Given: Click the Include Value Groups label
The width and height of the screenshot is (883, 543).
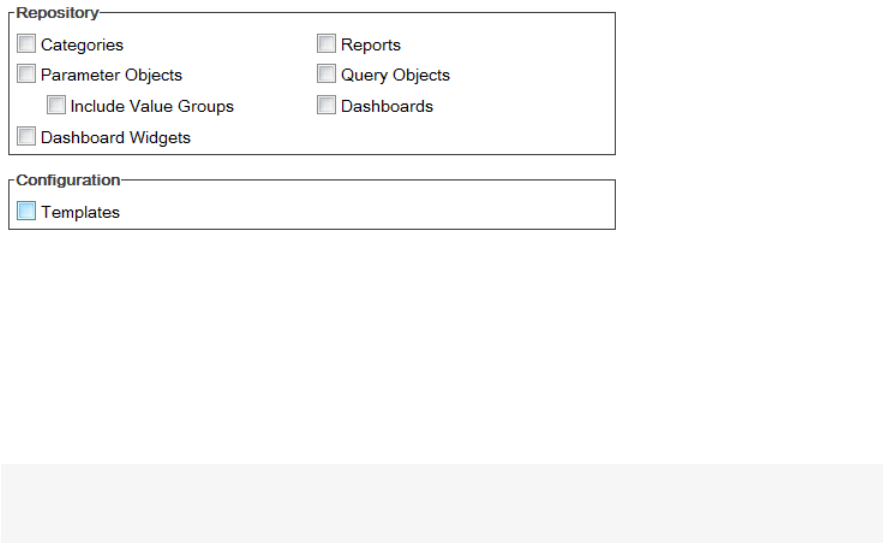Looking at the screenshot, I should click(151, 106).
